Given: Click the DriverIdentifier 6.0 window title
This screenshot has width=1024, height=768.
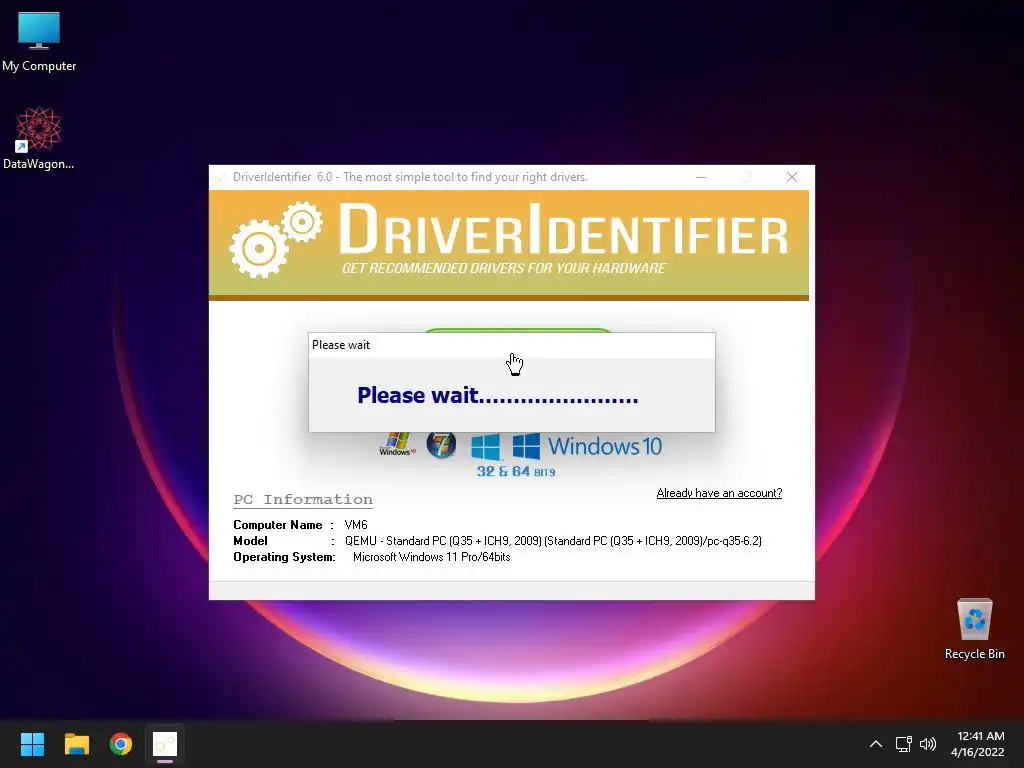Looking at the screenshot, I should click(x=410, y=177).
